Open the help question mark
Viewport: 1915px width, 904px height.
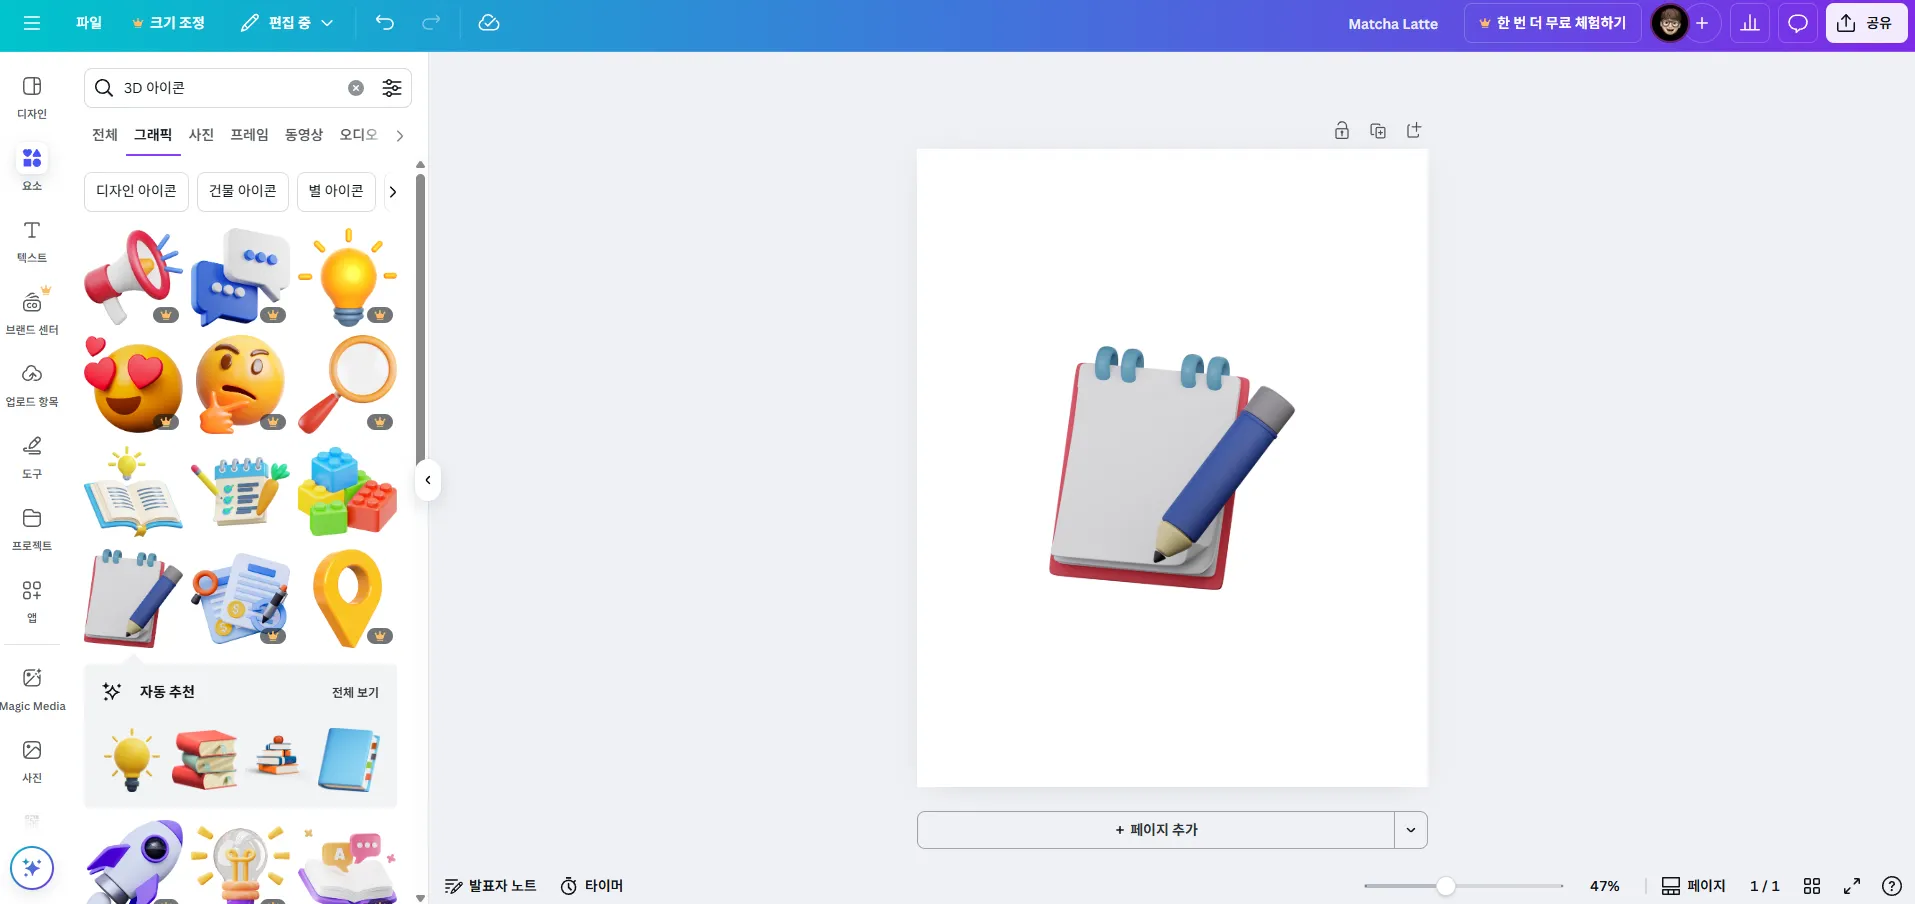[1892, 886]
